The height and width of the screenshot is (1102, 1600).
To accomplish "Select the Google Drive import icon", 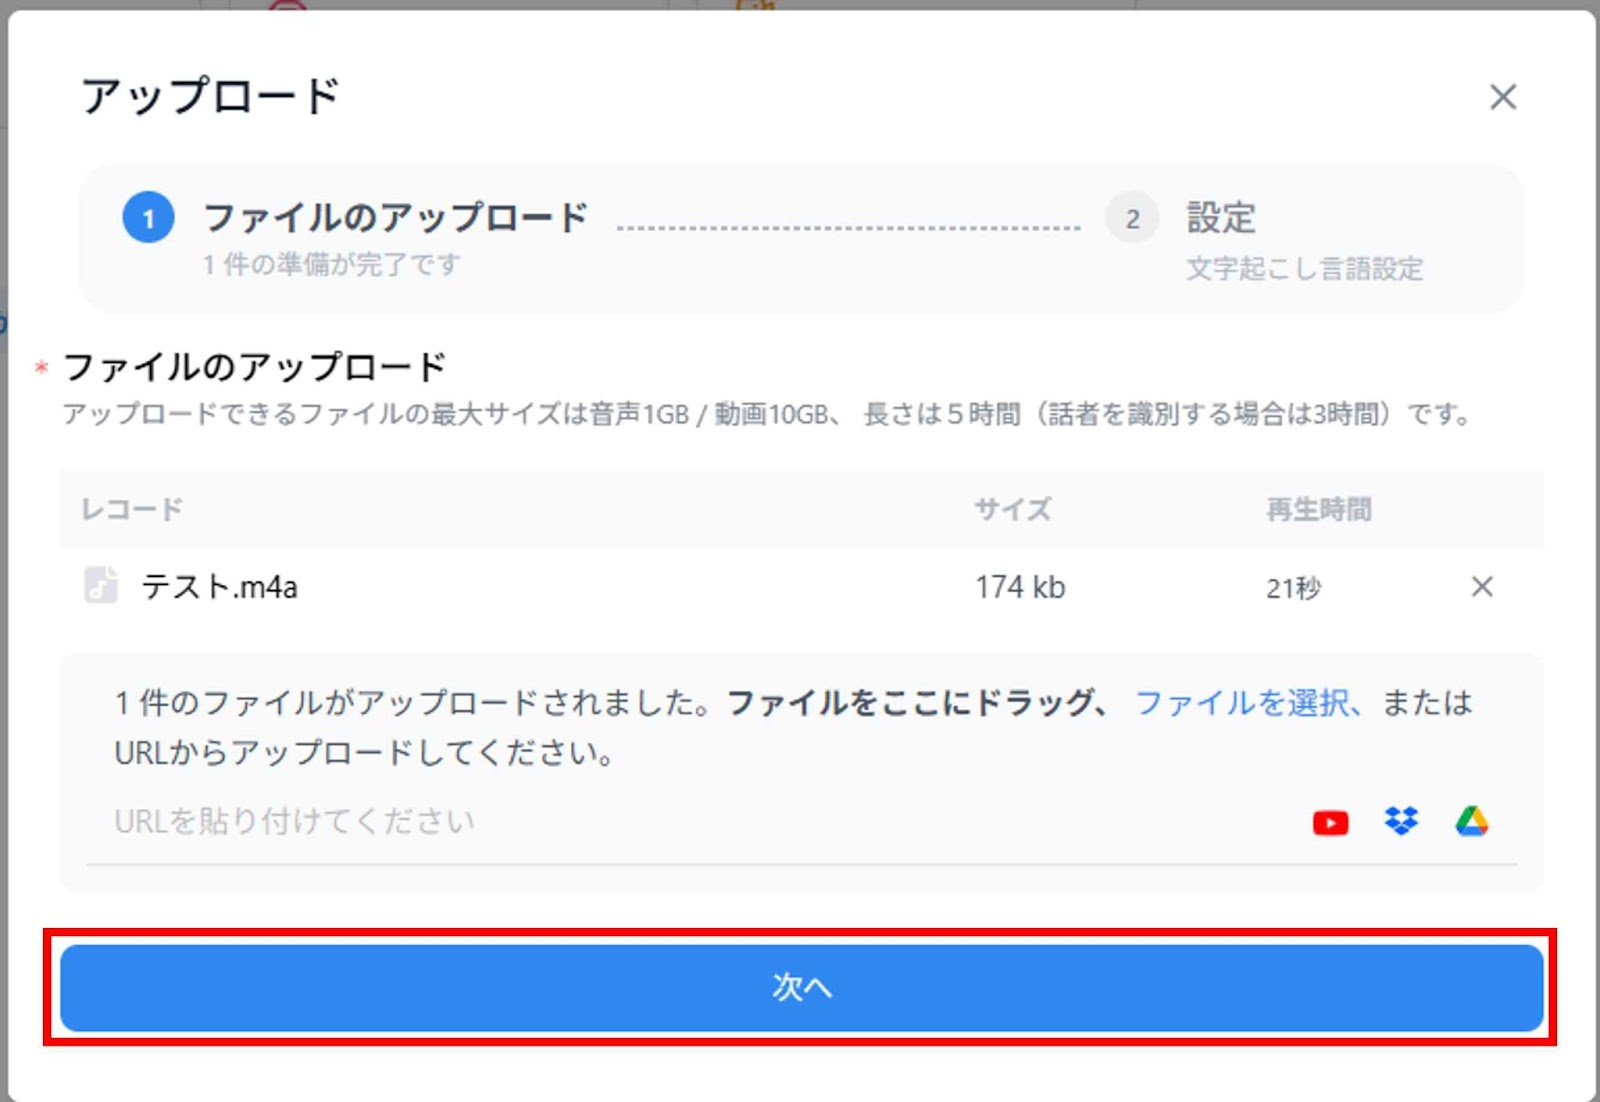I will [1472, 821].
